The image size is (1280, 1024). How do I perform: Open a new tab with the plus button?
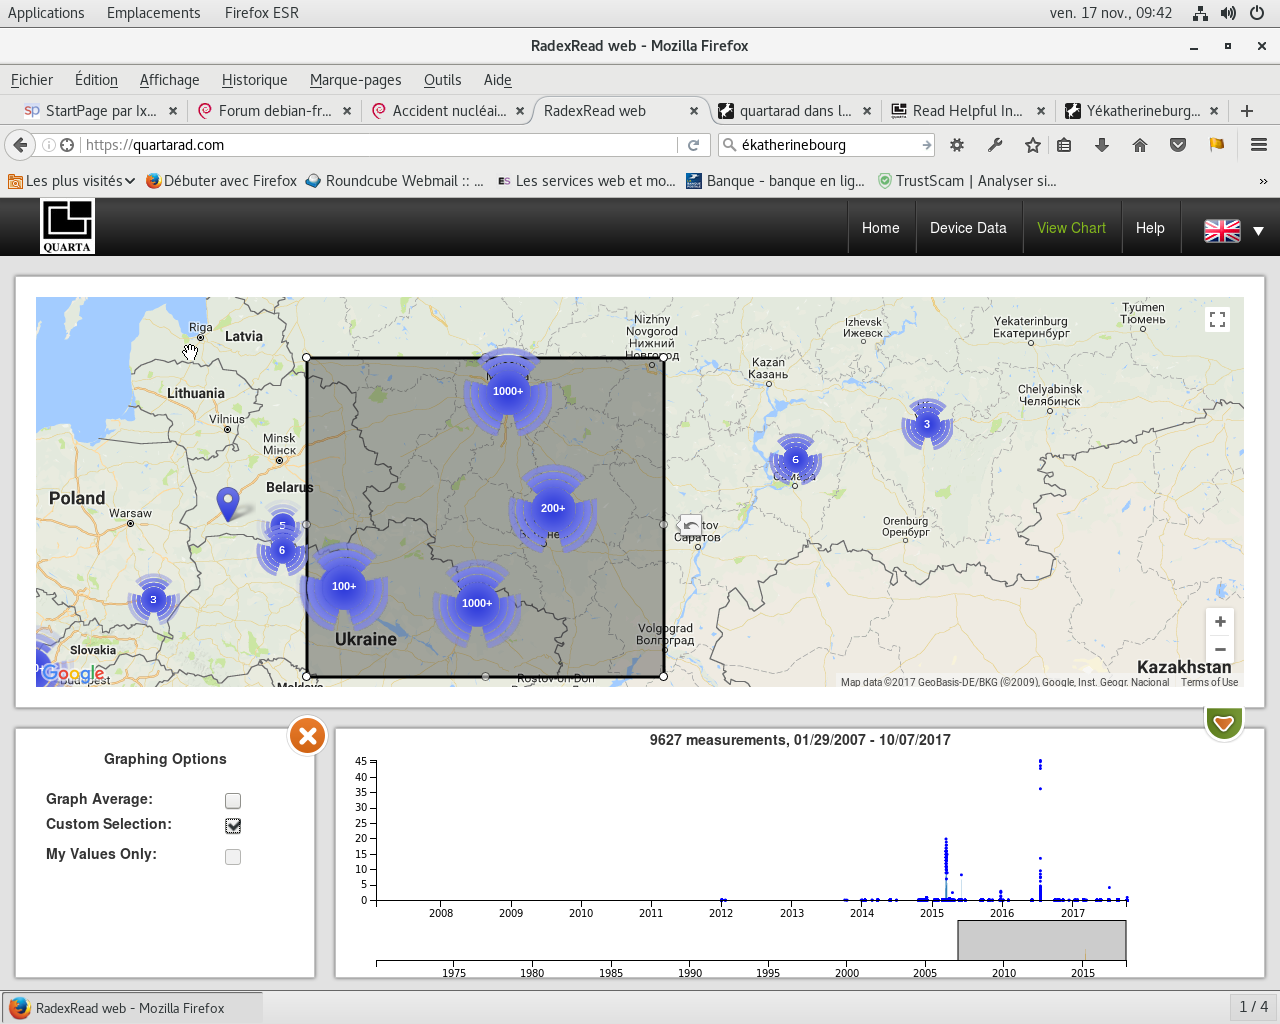(x=1247, y=111)
